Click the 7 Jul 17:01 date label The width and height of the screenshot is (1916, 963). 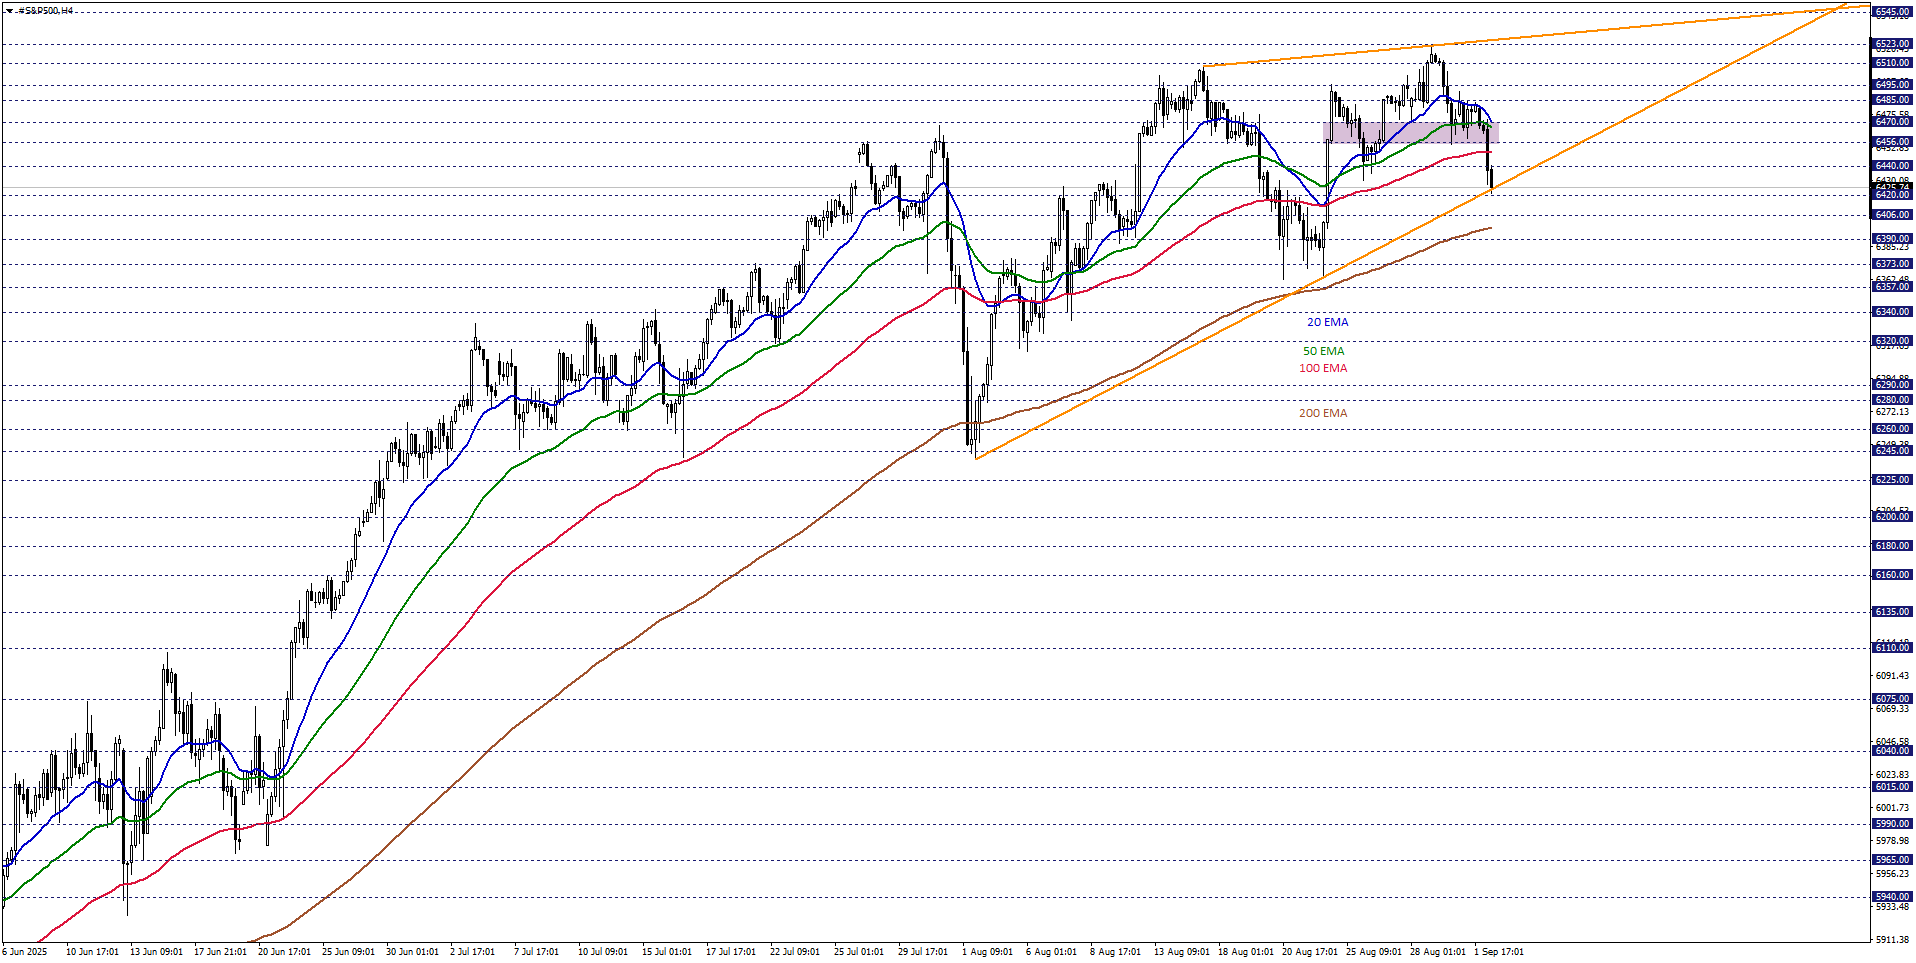(x=536, y=952)
